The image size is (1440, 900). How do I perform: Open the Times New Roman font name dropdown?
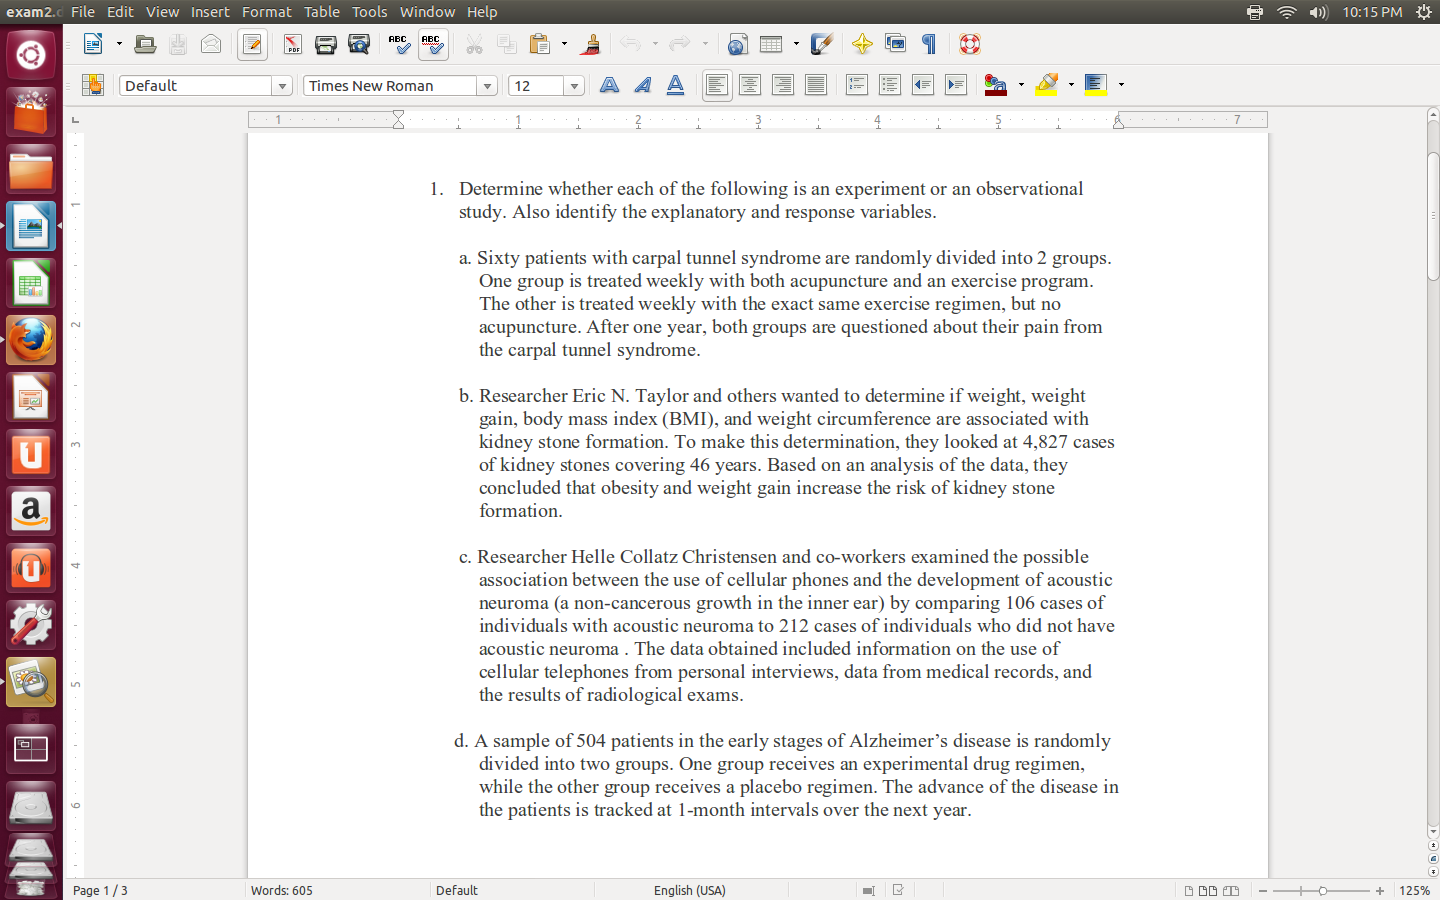pyautogui.click(x=487, y=85)
